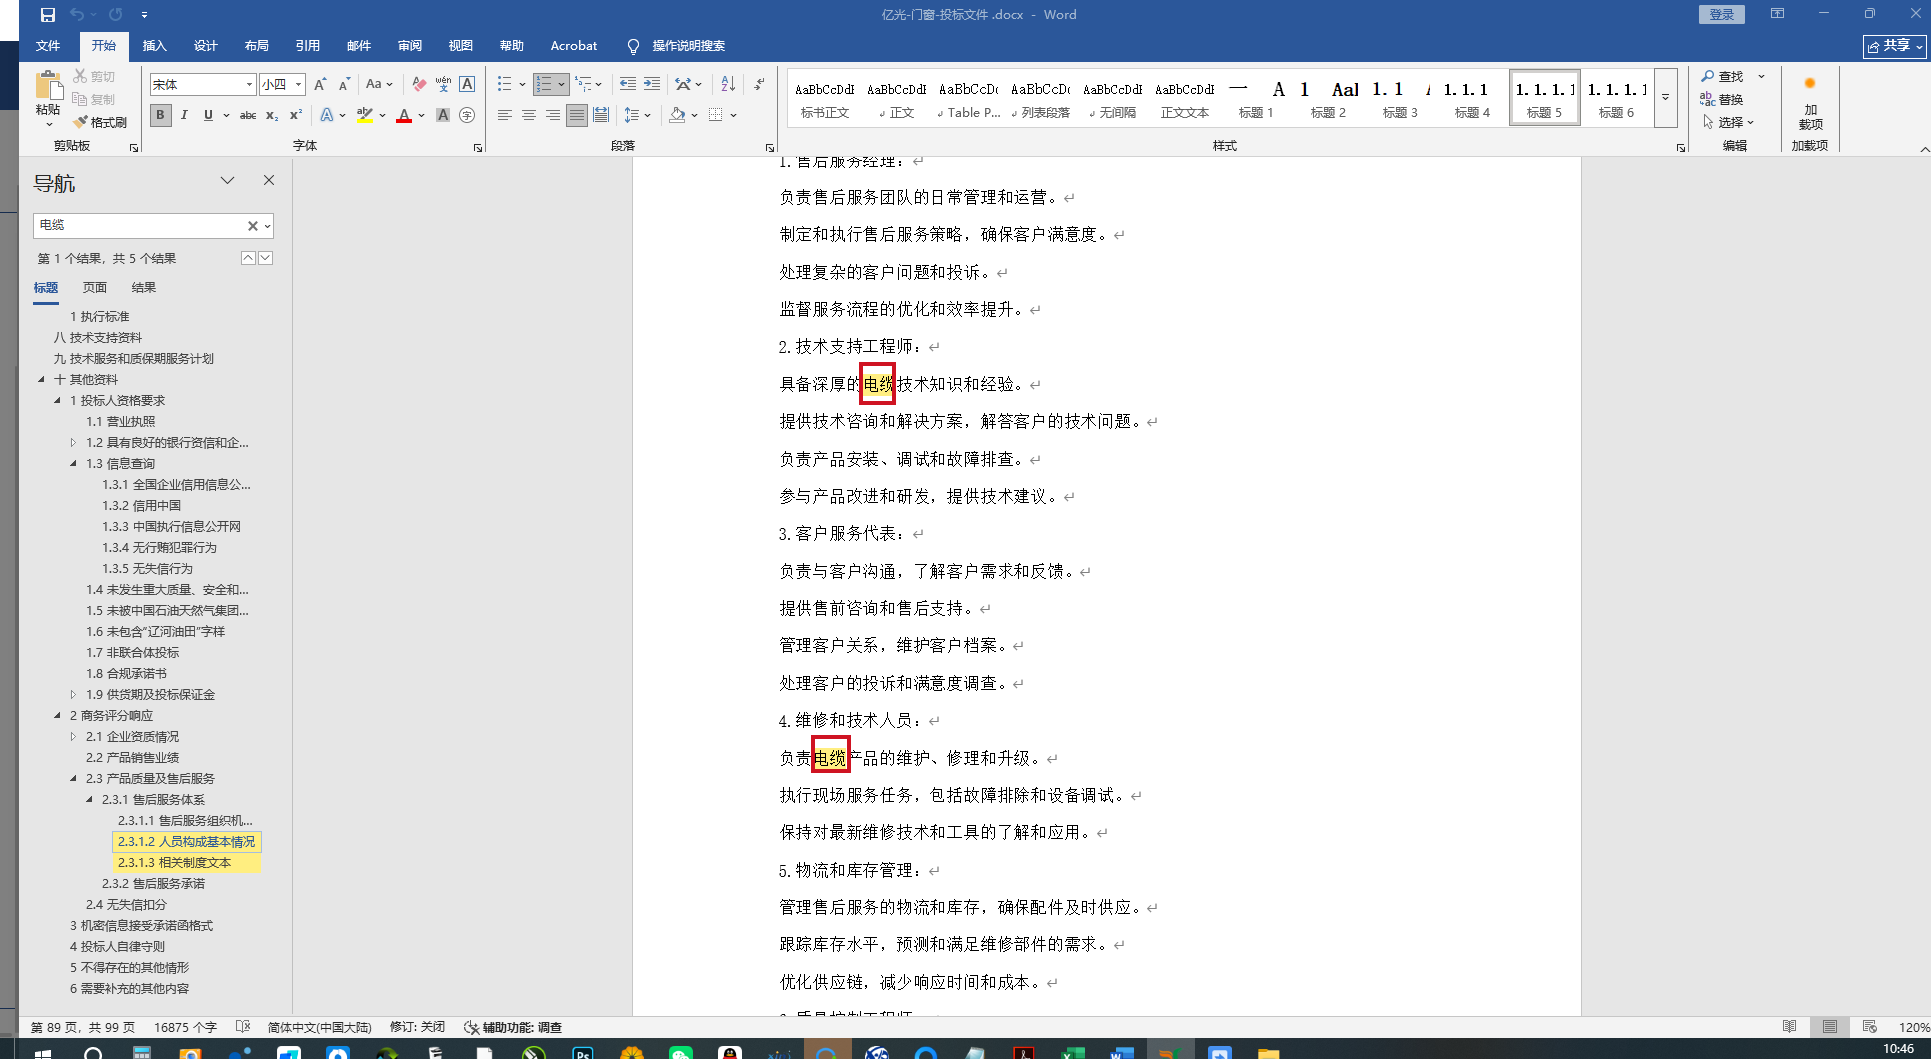Apply numbered list formatting
This screenshot has width=1931, height=1059.
544,85
